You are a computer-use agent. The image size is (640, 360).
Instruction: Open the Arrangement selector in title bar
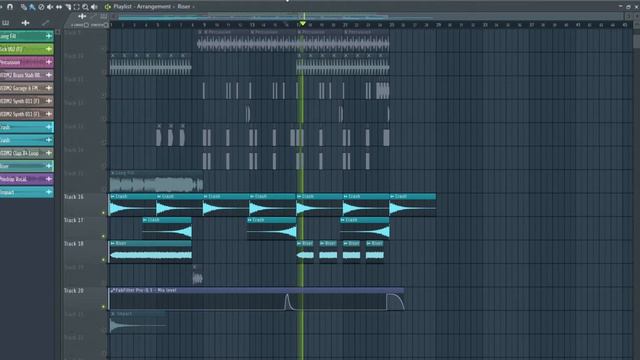154,7
